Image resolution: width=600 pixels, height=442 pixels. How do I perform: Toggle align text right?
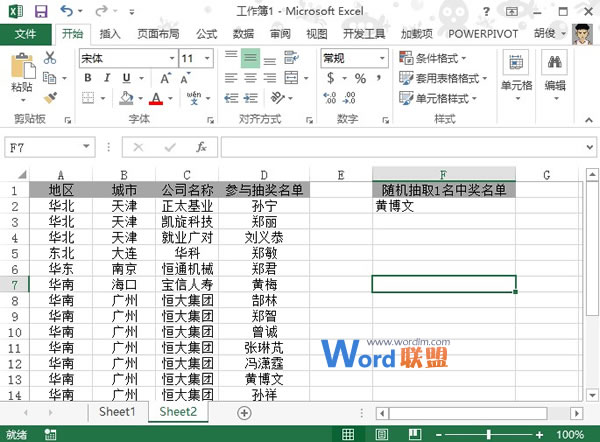click(x=270, y=78)
